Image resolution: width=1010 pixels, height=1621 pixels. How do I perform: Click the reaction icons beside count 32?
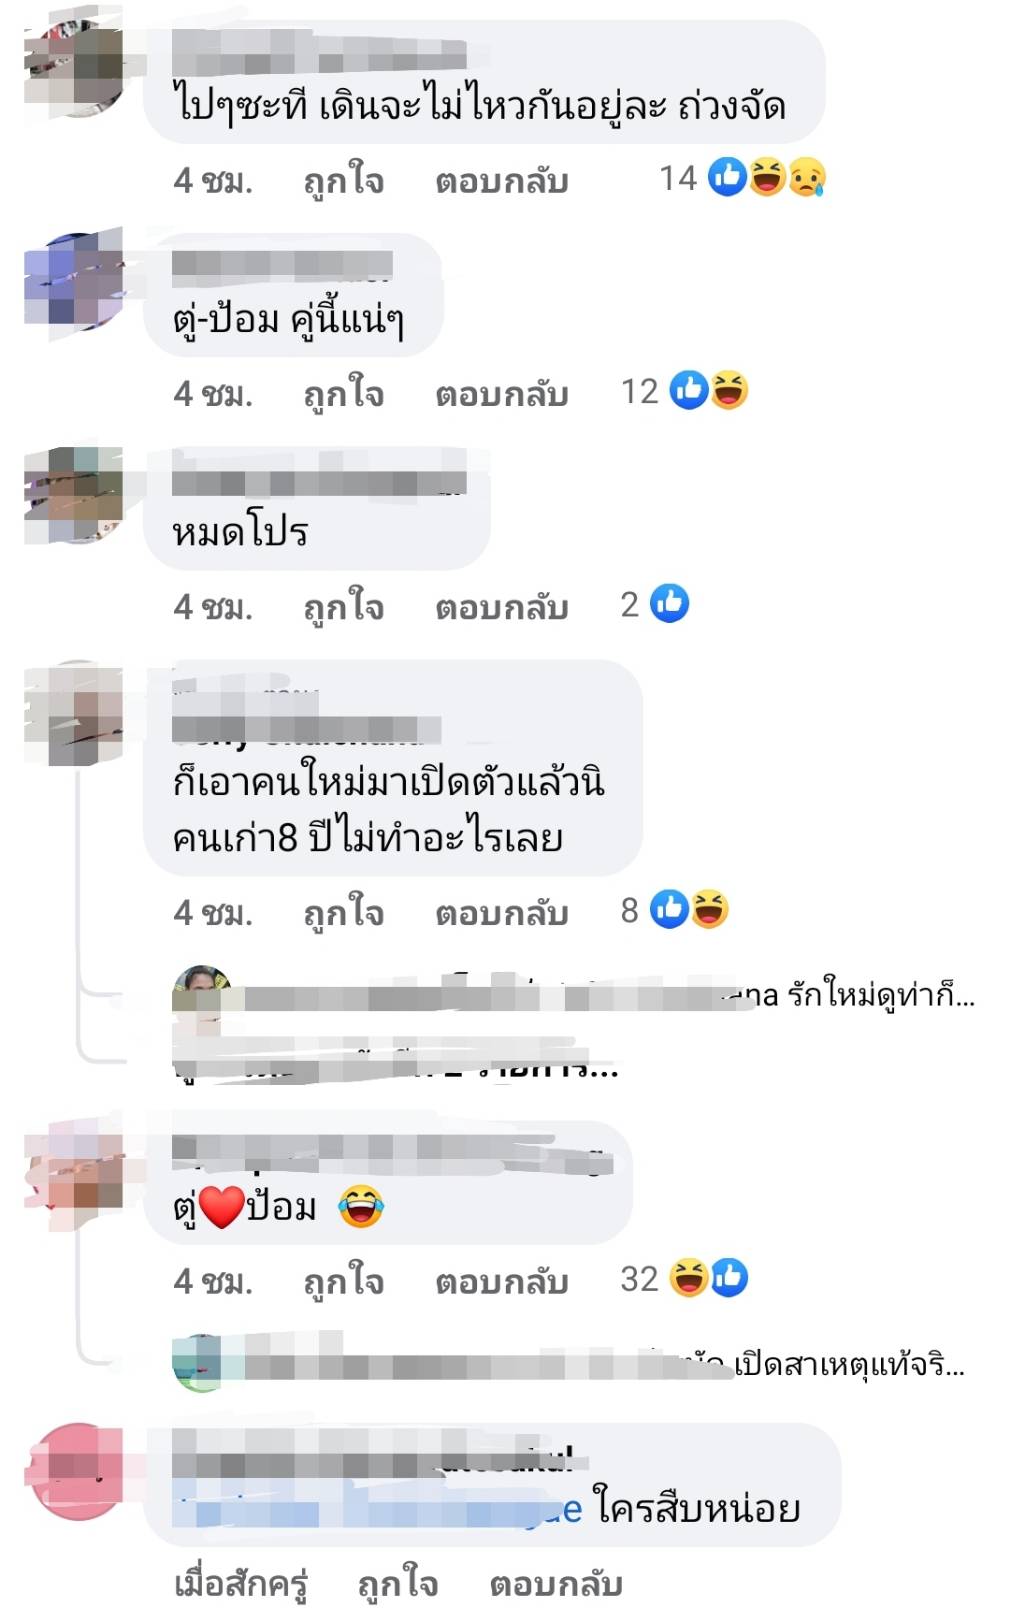coord(709,1278)
